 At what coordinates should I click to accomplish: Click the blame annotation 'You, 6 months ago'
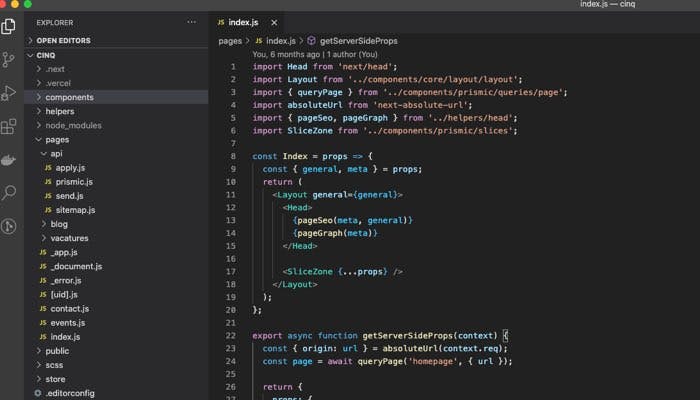point(286,54)
